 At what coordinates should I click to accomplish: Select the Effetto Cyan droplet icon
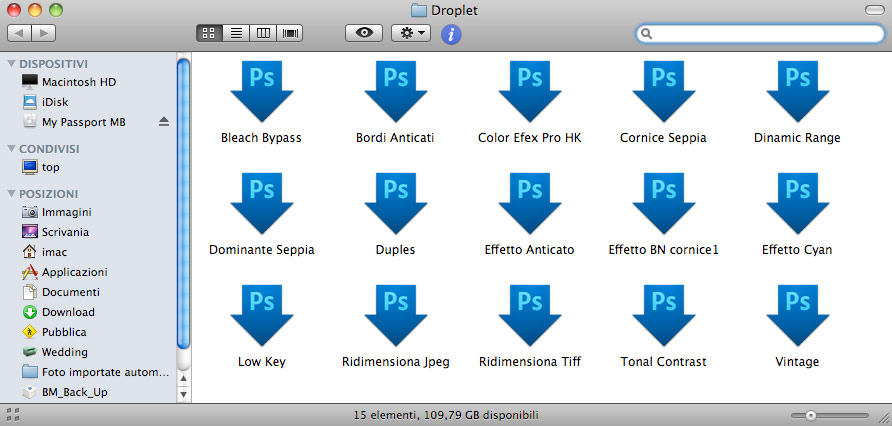[797, 204]
